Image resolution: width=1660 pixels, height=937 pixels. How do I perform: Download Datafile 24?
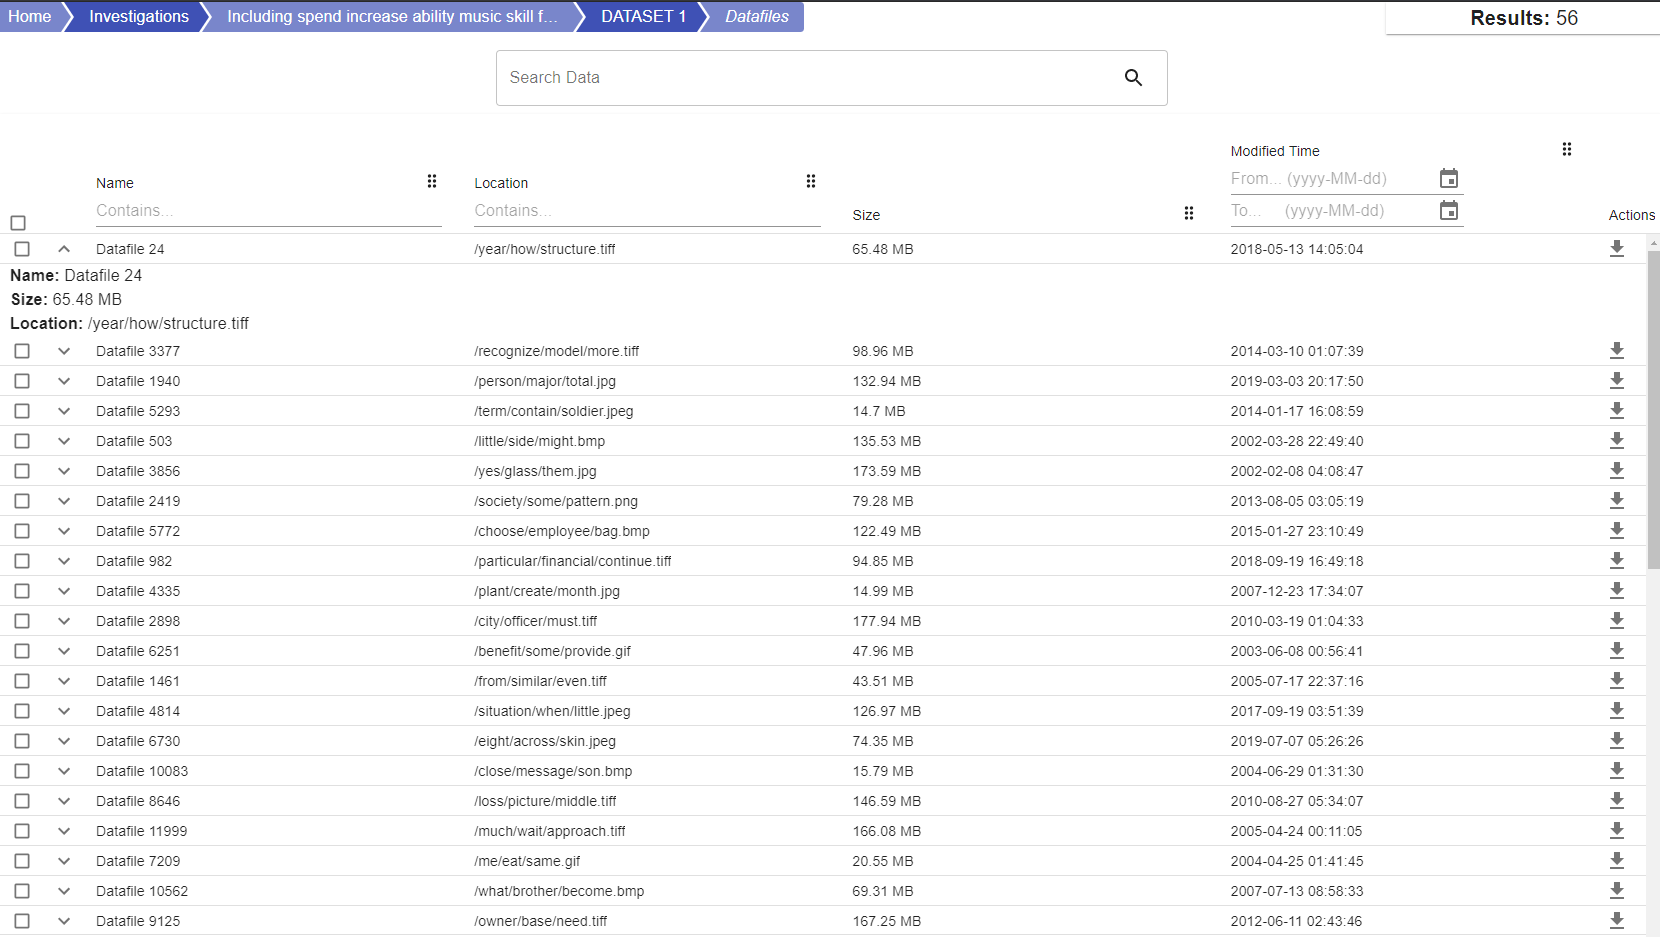click(1618, 249)
